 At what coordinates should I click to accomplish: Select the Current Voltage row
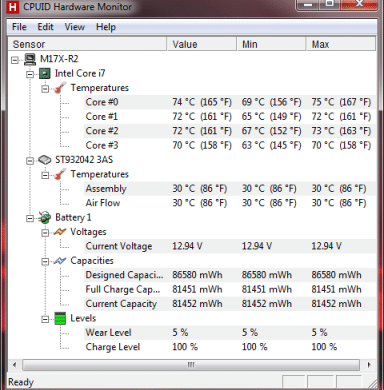[230, 246]
